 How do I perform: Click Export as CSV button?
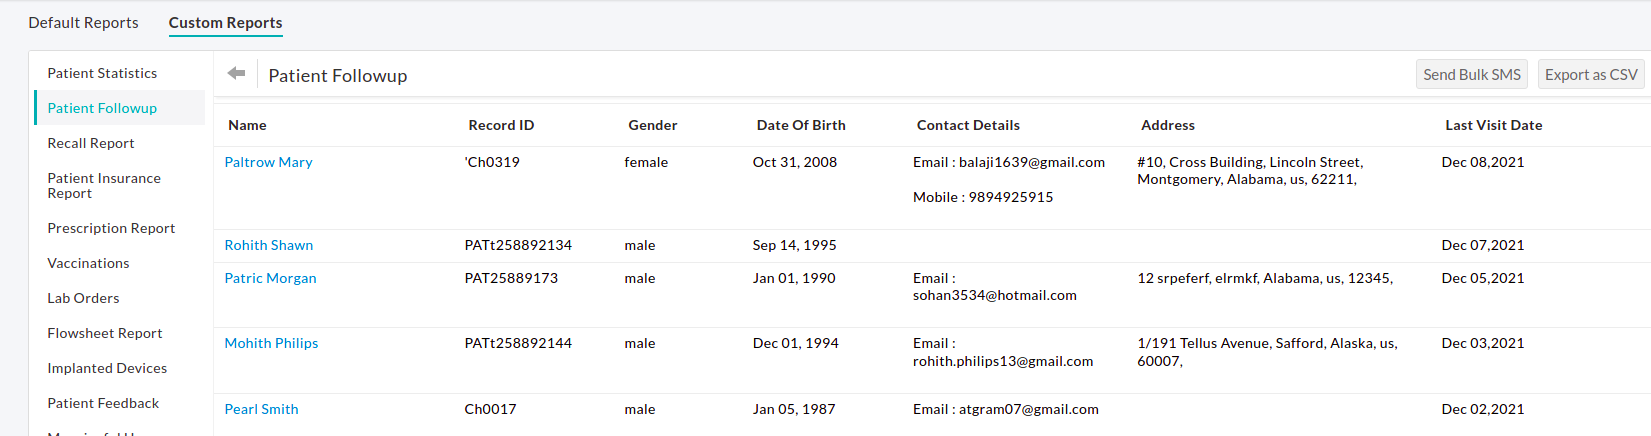(1591, 75)
